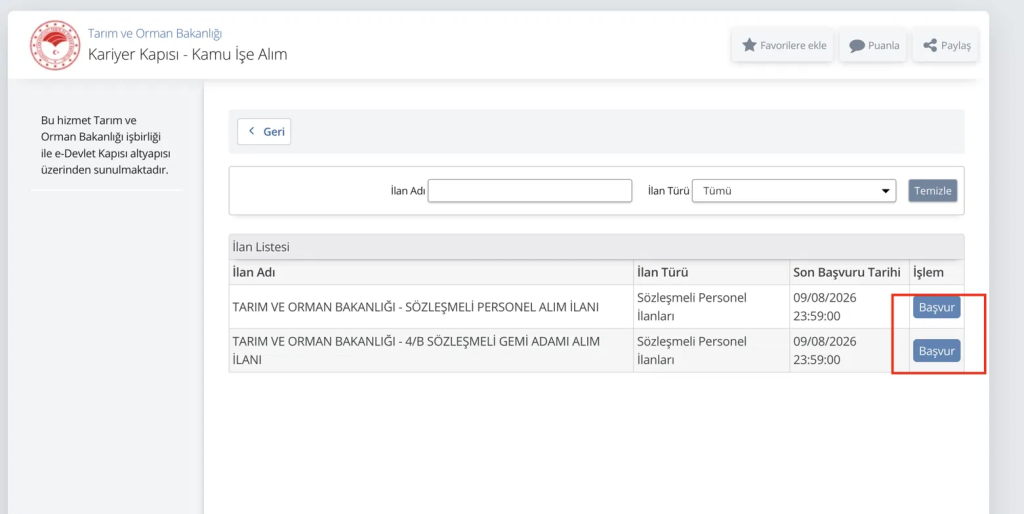This screenshot has width=1024, height=514.
Task: Click the sidebar e-Devlet Kapısı service description text
Action: (x=106, y=146)
